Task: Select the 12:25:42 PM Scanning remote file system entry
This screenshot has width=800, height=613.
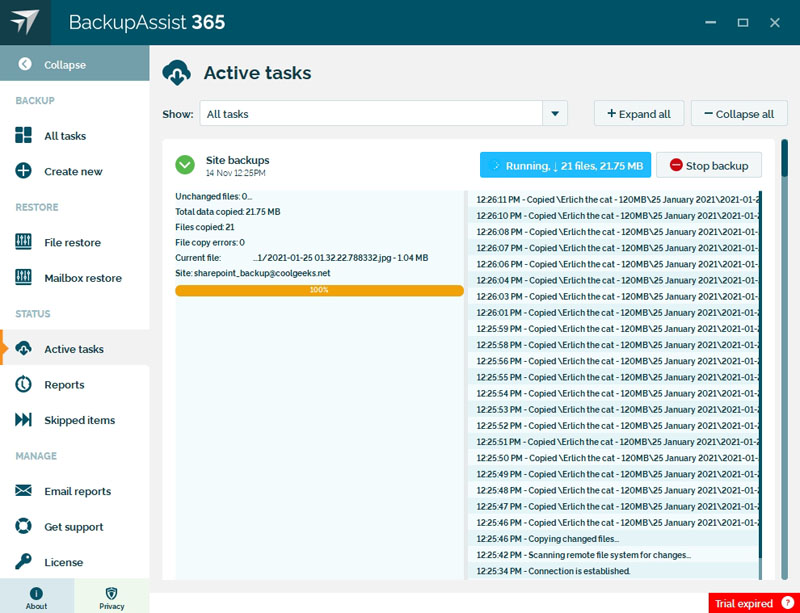Action: point(613,555)
